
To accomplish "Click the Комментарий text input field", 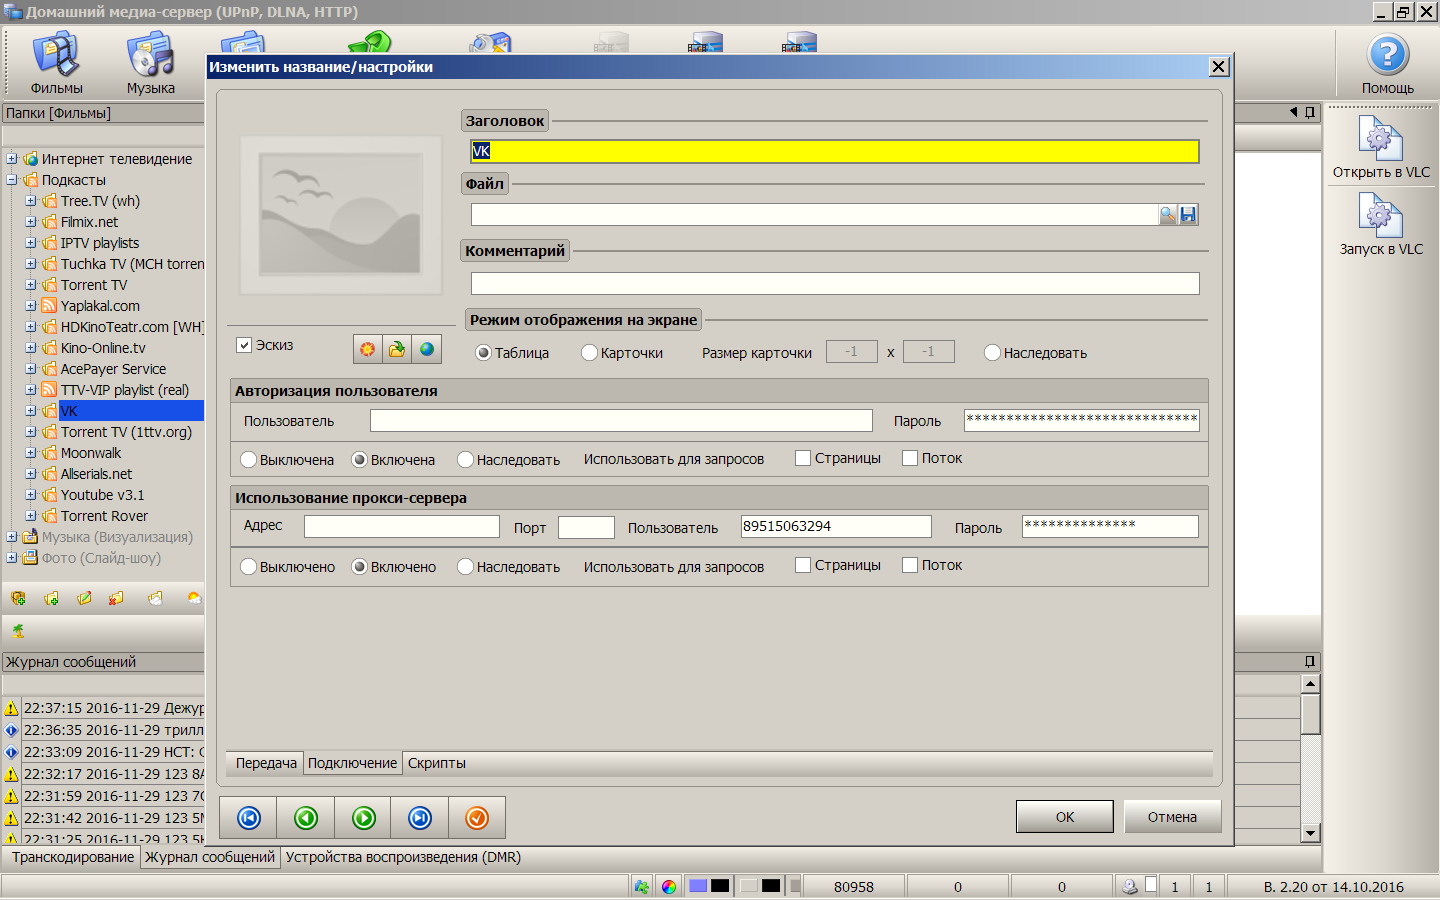I will coord(834,284).
